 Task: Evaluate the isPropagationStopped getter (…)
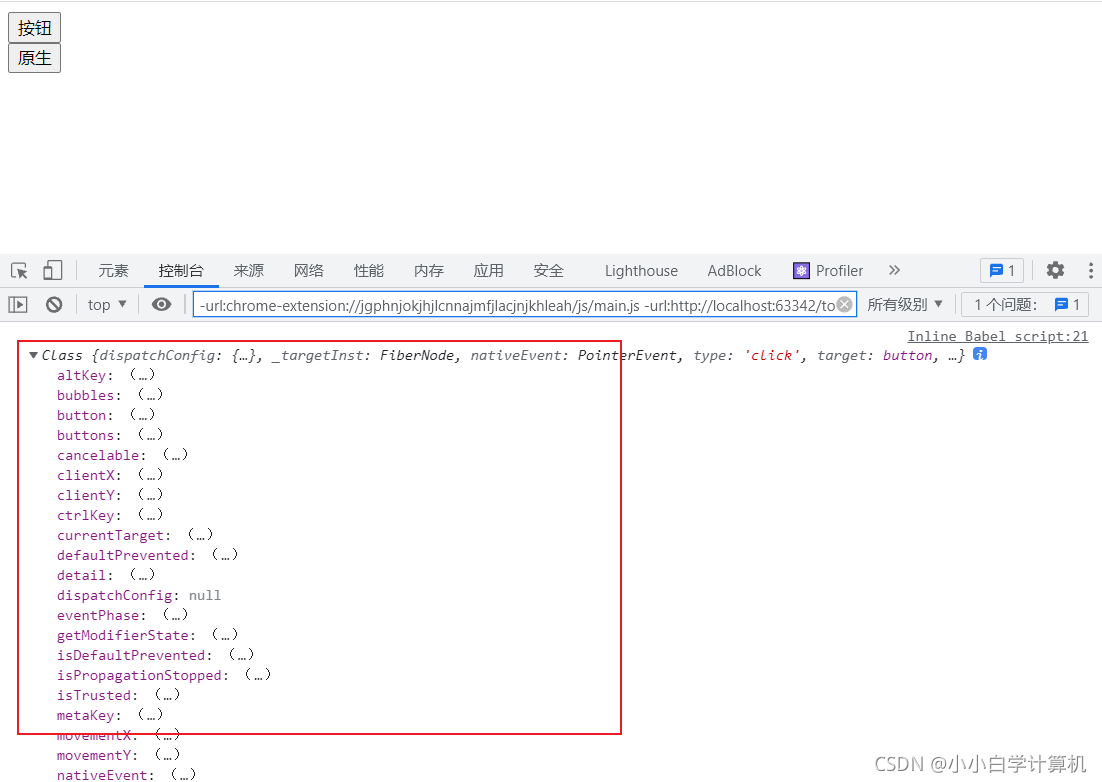(258, 675)
